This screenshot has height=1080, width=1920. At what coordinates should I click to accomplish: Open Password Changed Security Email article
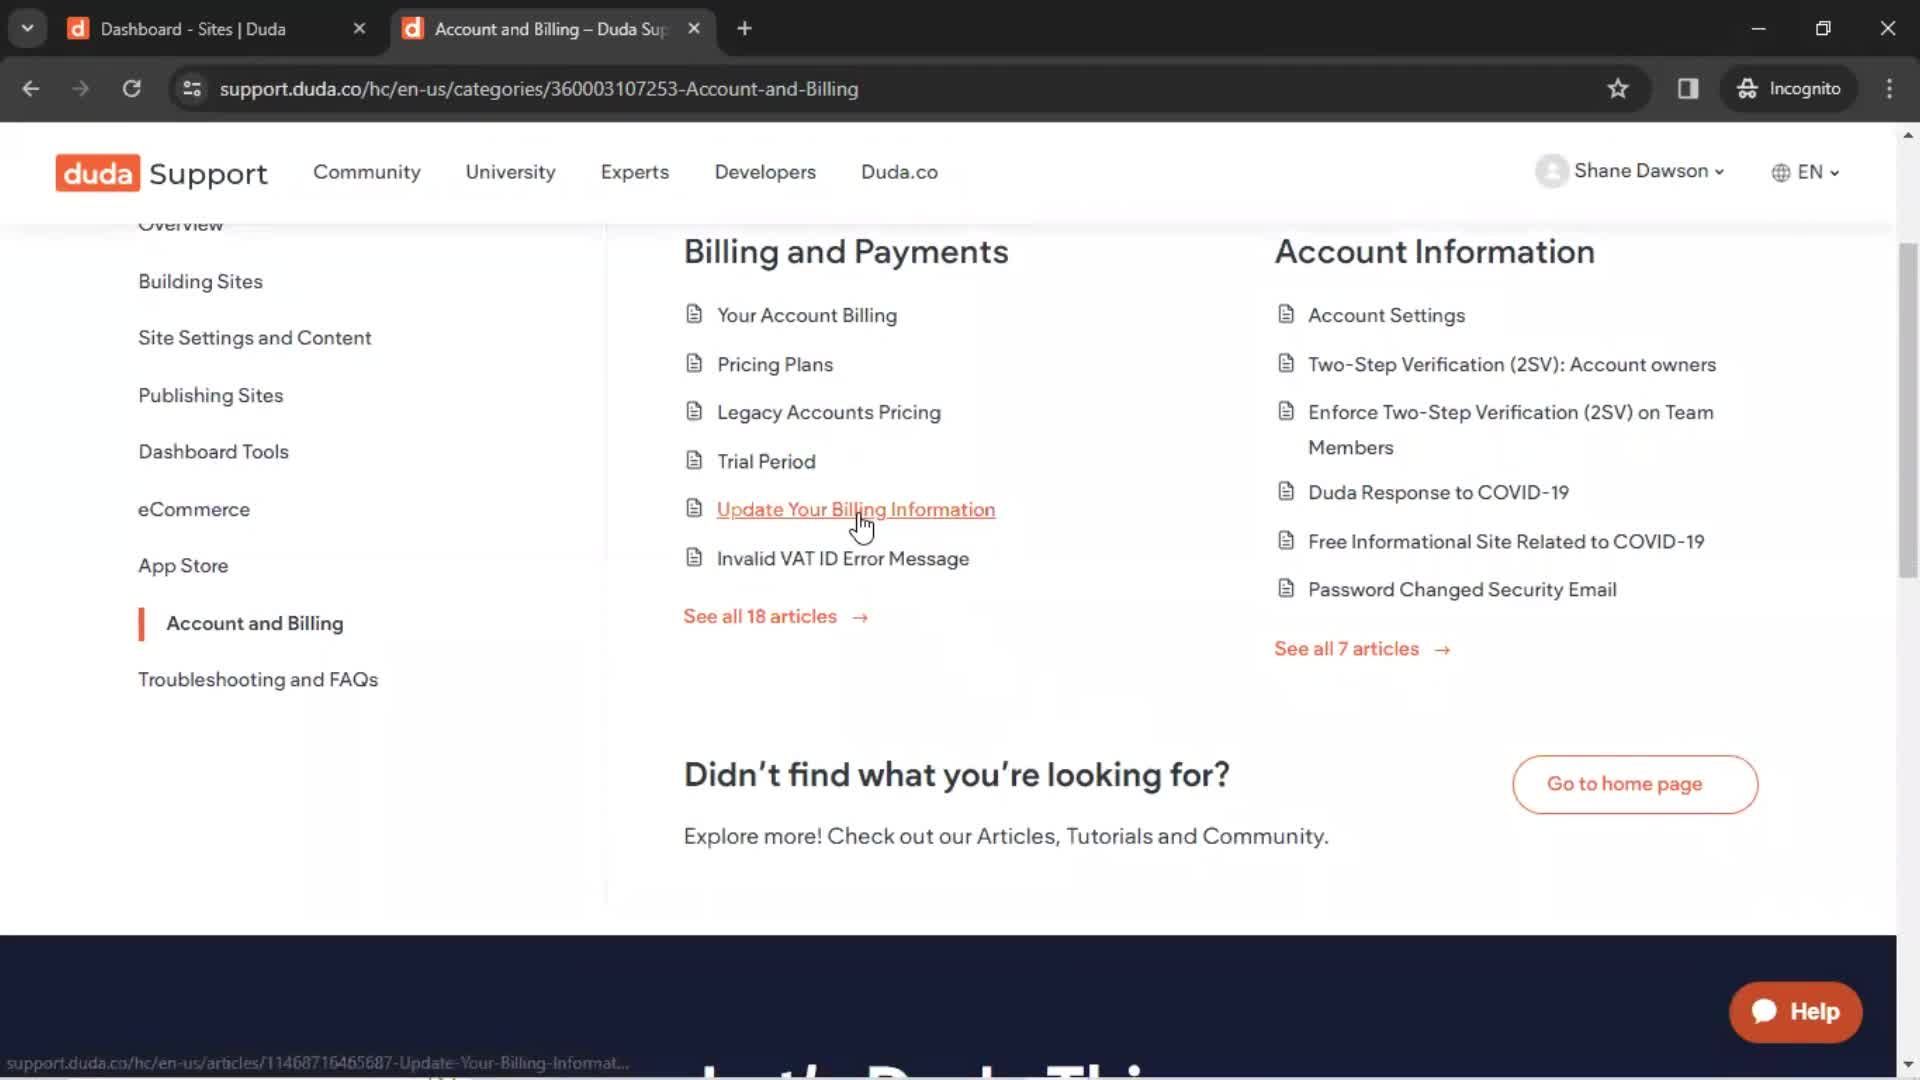pyautogui.click(x=1462, y=589)
